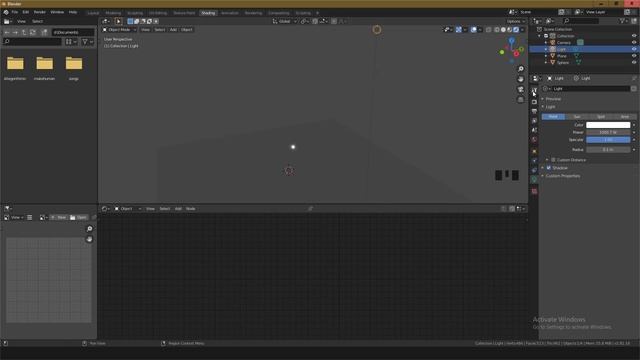Hide the Camera via eye icon

(634, 42)
